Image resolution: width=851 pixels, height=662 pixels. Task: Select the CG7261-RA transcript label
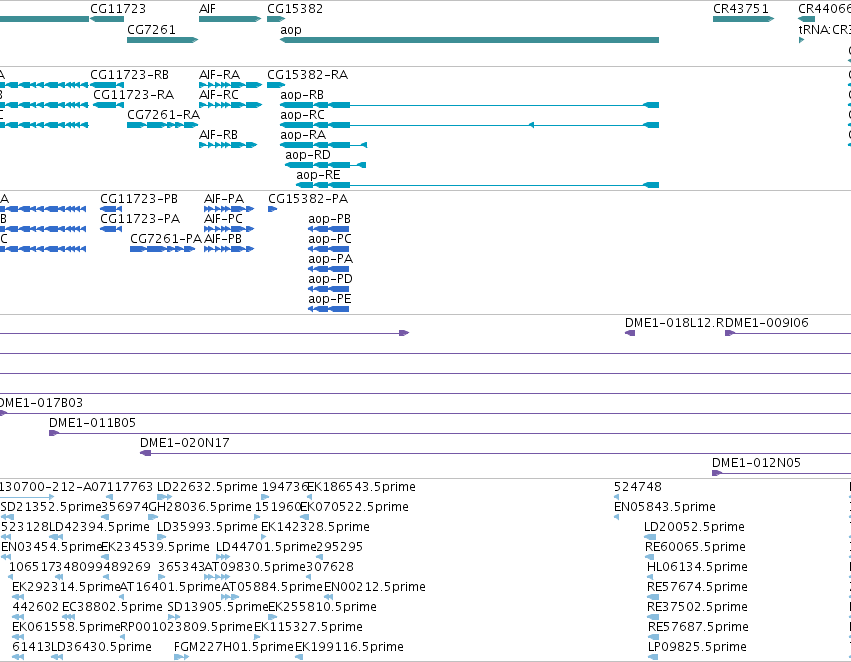163,114
